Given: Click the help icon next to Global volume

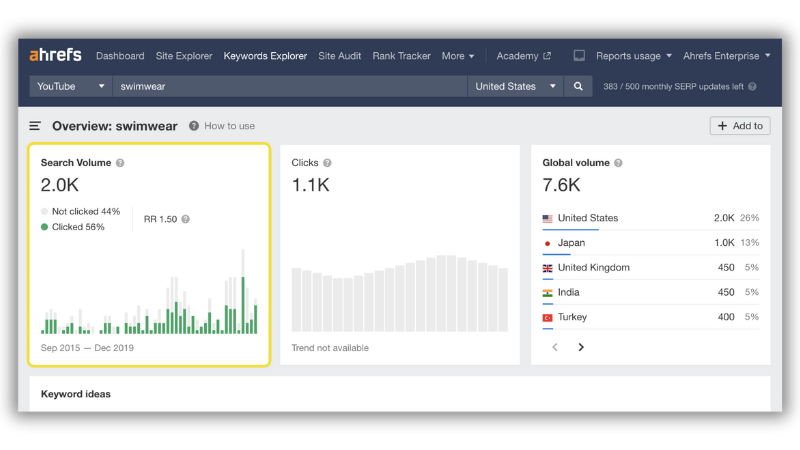Looking at the screenshot, I should click(x=618, y=163).
